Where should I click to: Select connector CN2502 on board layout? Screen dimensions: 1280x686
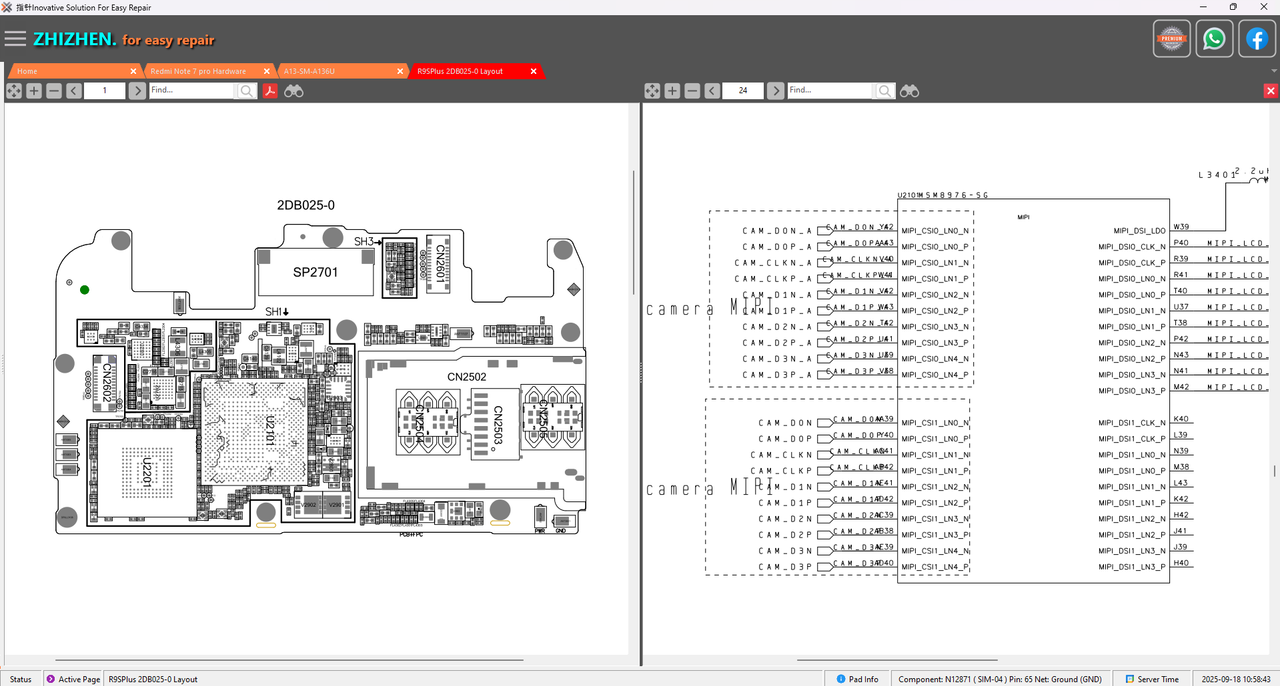point(466,376)
